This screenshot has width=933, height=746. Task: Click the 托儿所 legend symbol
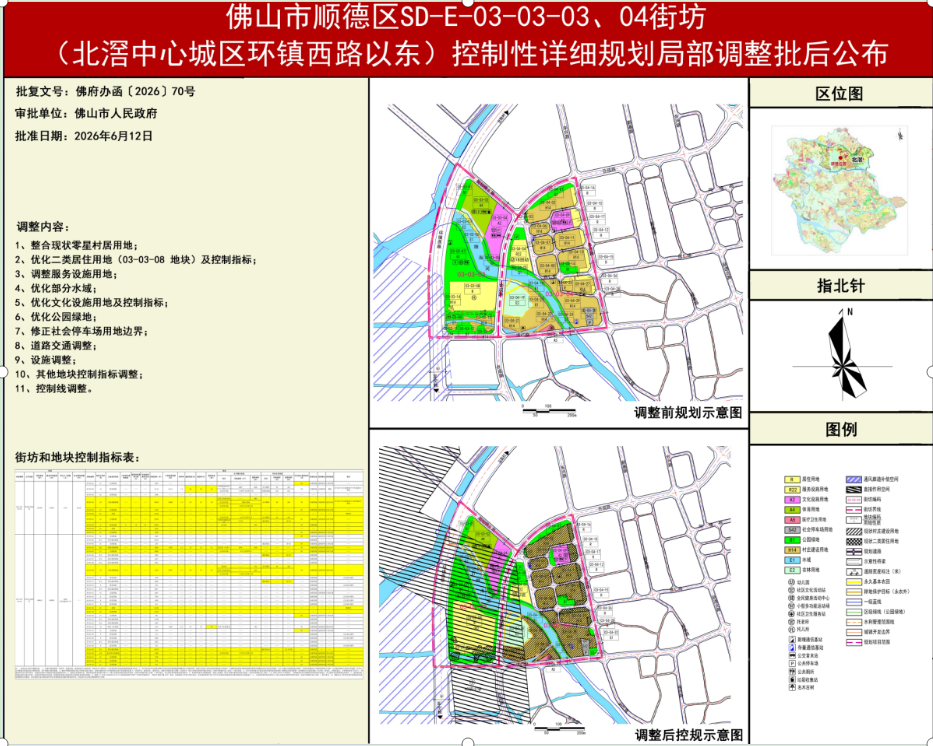coord(791,629)
